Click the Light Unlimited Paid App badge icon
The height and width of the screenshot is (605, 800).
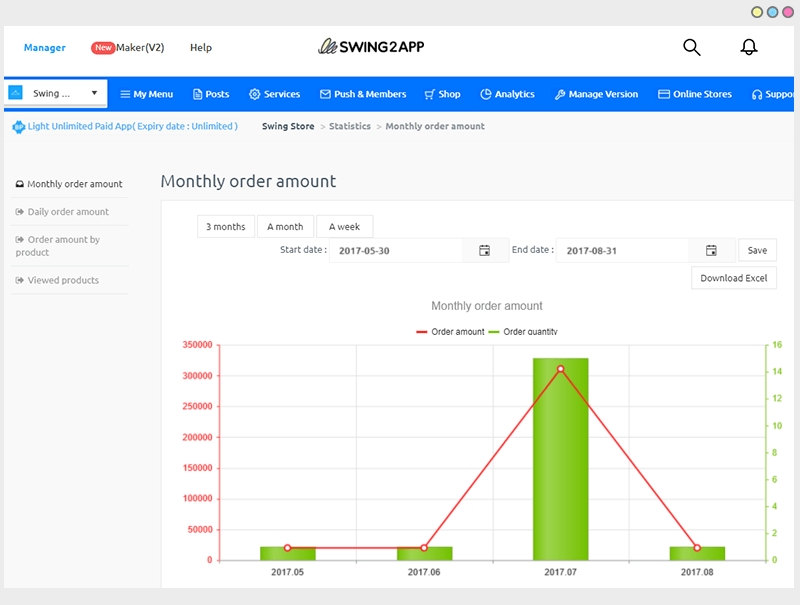click(19, 127)
